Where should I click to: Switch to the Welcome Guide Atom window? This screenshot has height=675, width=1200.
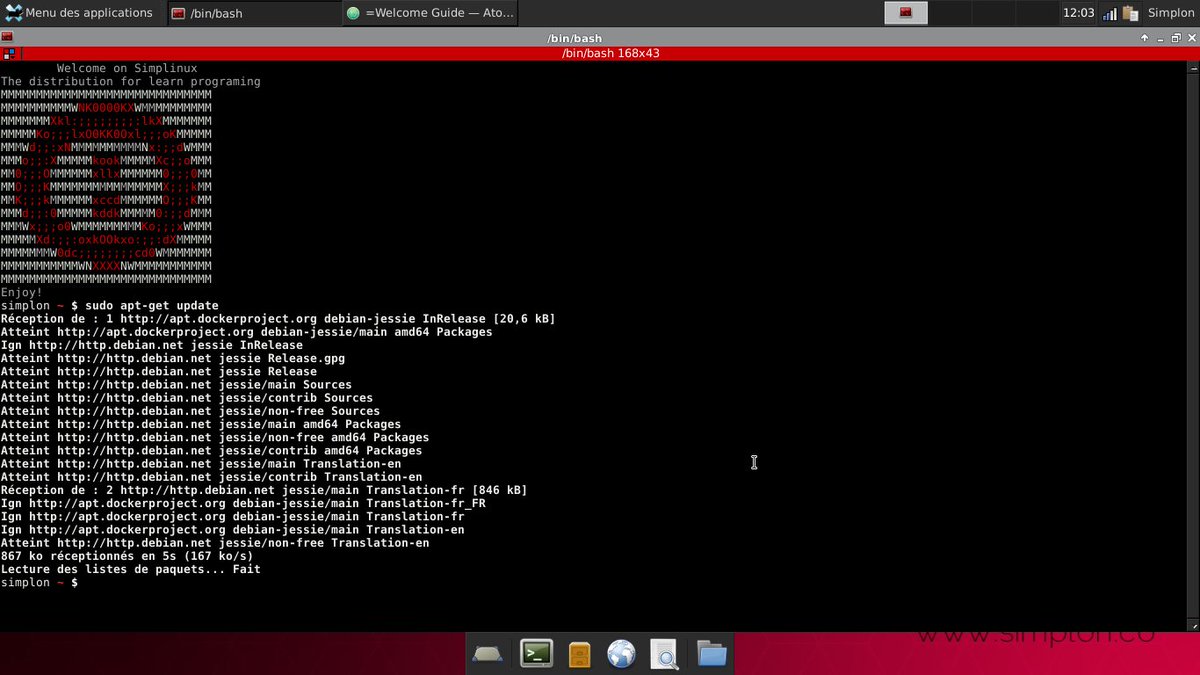(430, 13)
